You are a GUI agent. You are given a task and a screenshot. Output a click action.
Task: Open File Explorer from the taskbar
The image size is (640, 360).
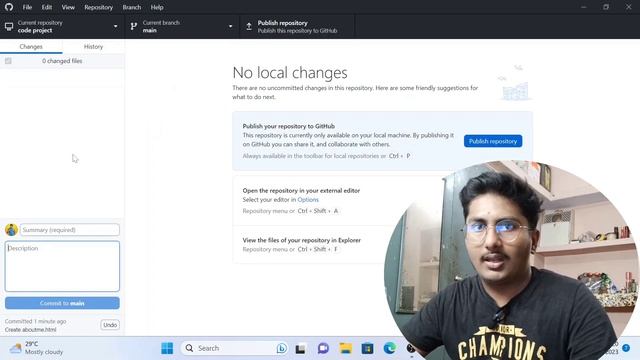coord(345,348)
